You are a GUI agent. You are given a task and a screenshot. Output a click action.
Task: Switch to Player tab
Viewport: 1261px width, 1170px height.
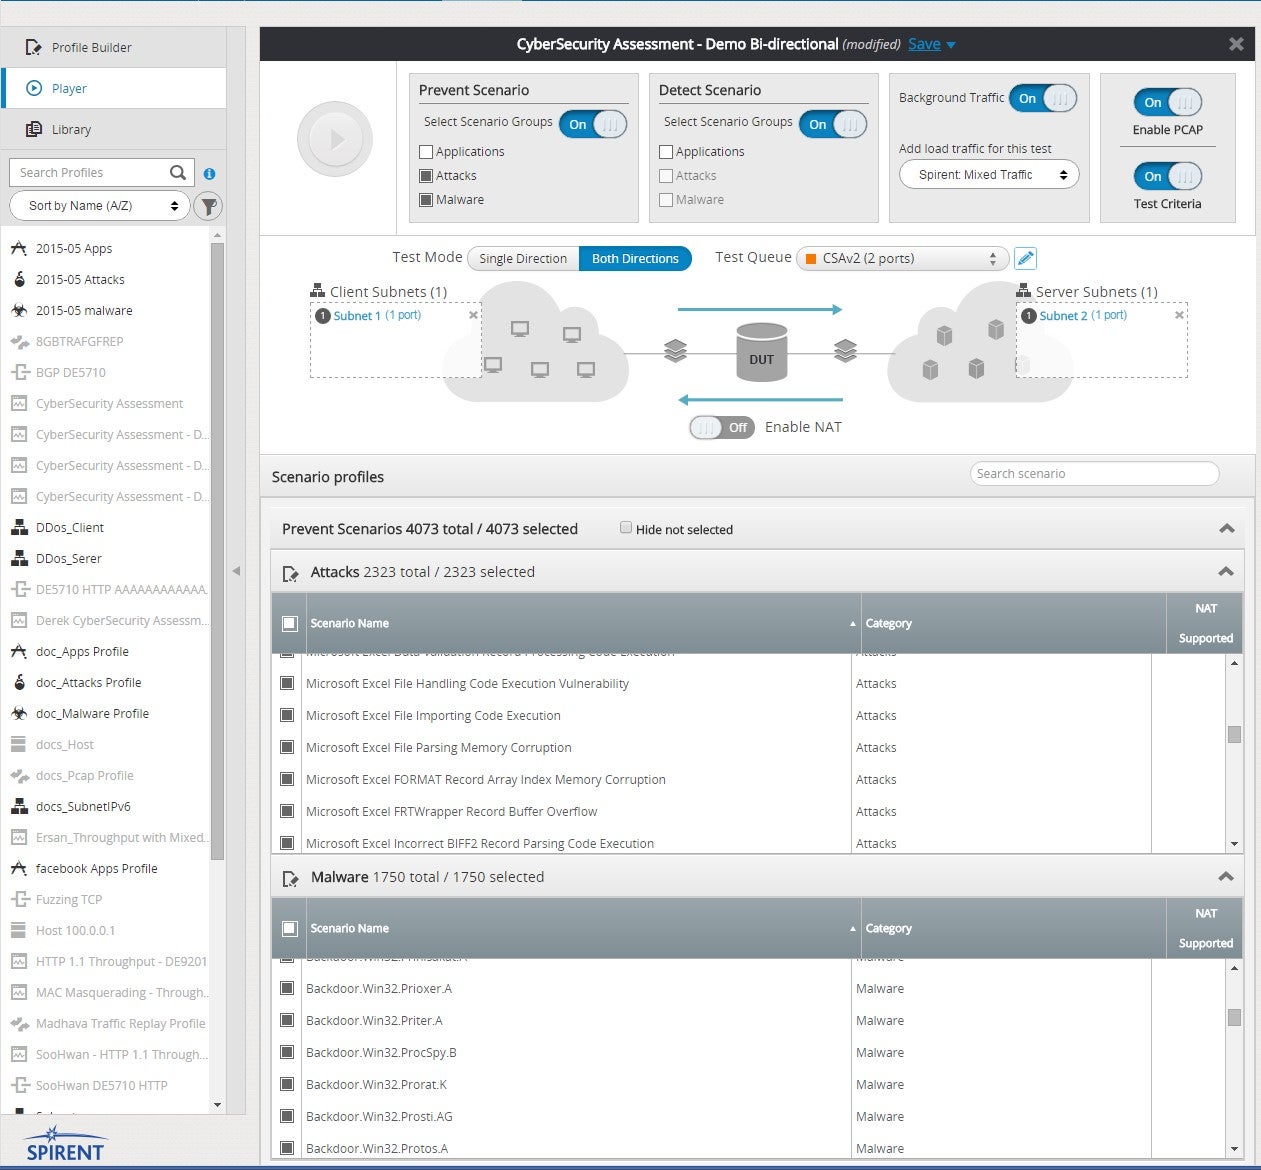click(114, 88)
